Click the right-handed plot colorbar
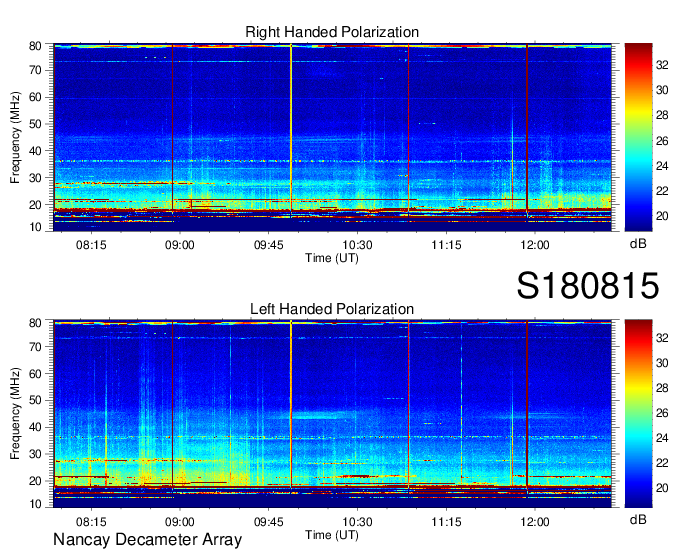 pyautogui.click(x=638, y=137)
